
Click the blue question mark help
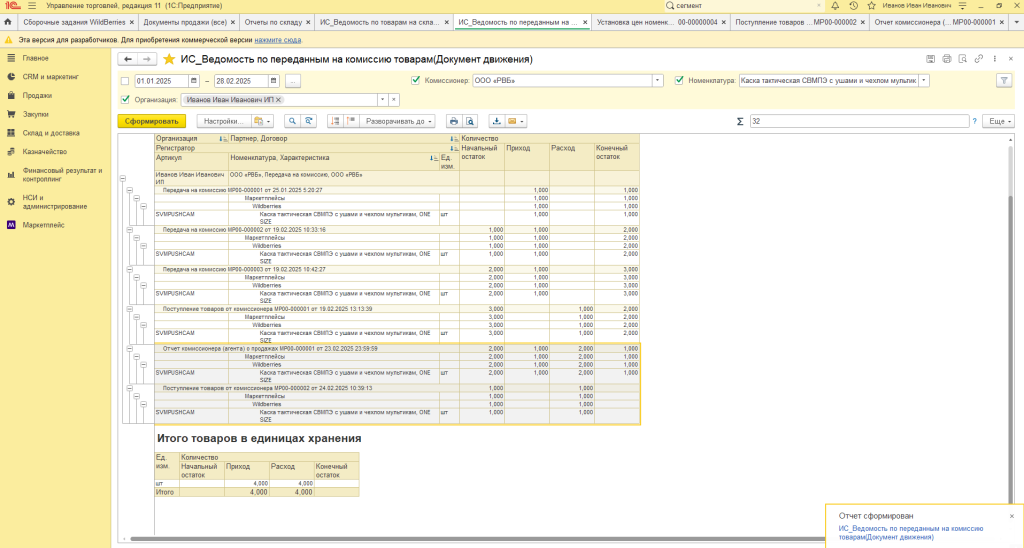click(974, 121)
